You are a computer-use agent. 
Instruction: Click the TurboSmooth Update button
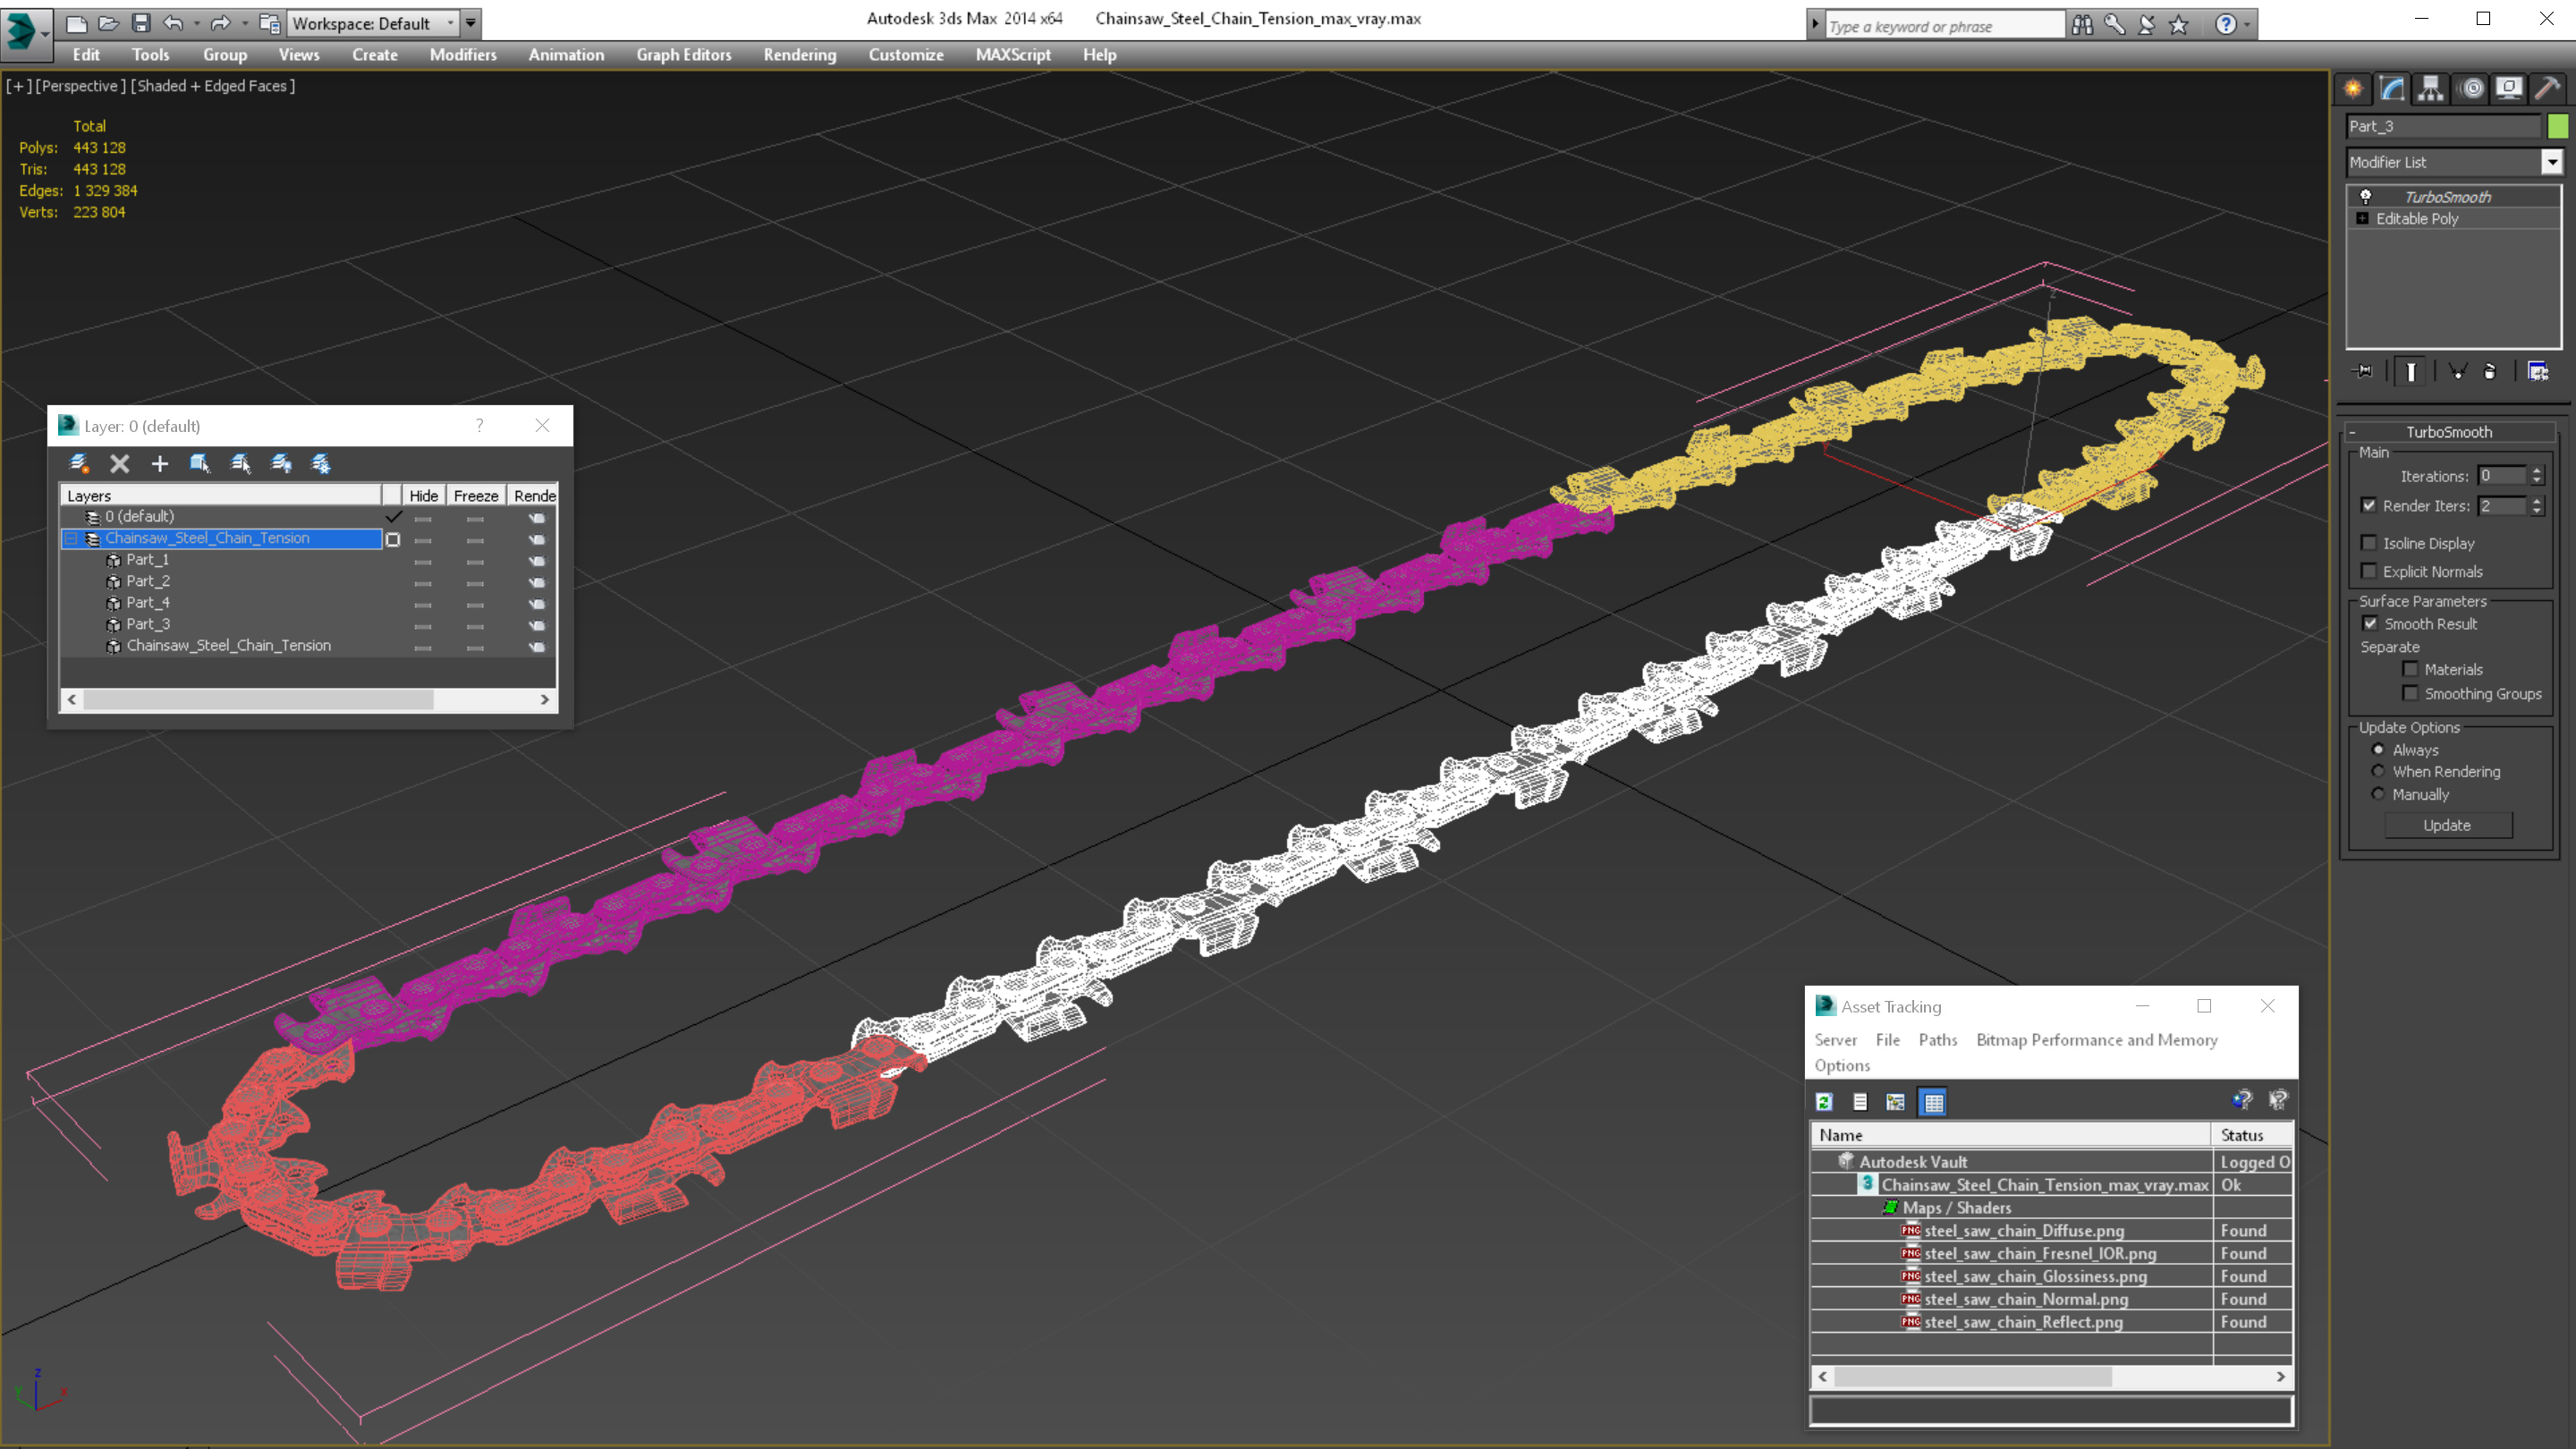[2447, 825]
